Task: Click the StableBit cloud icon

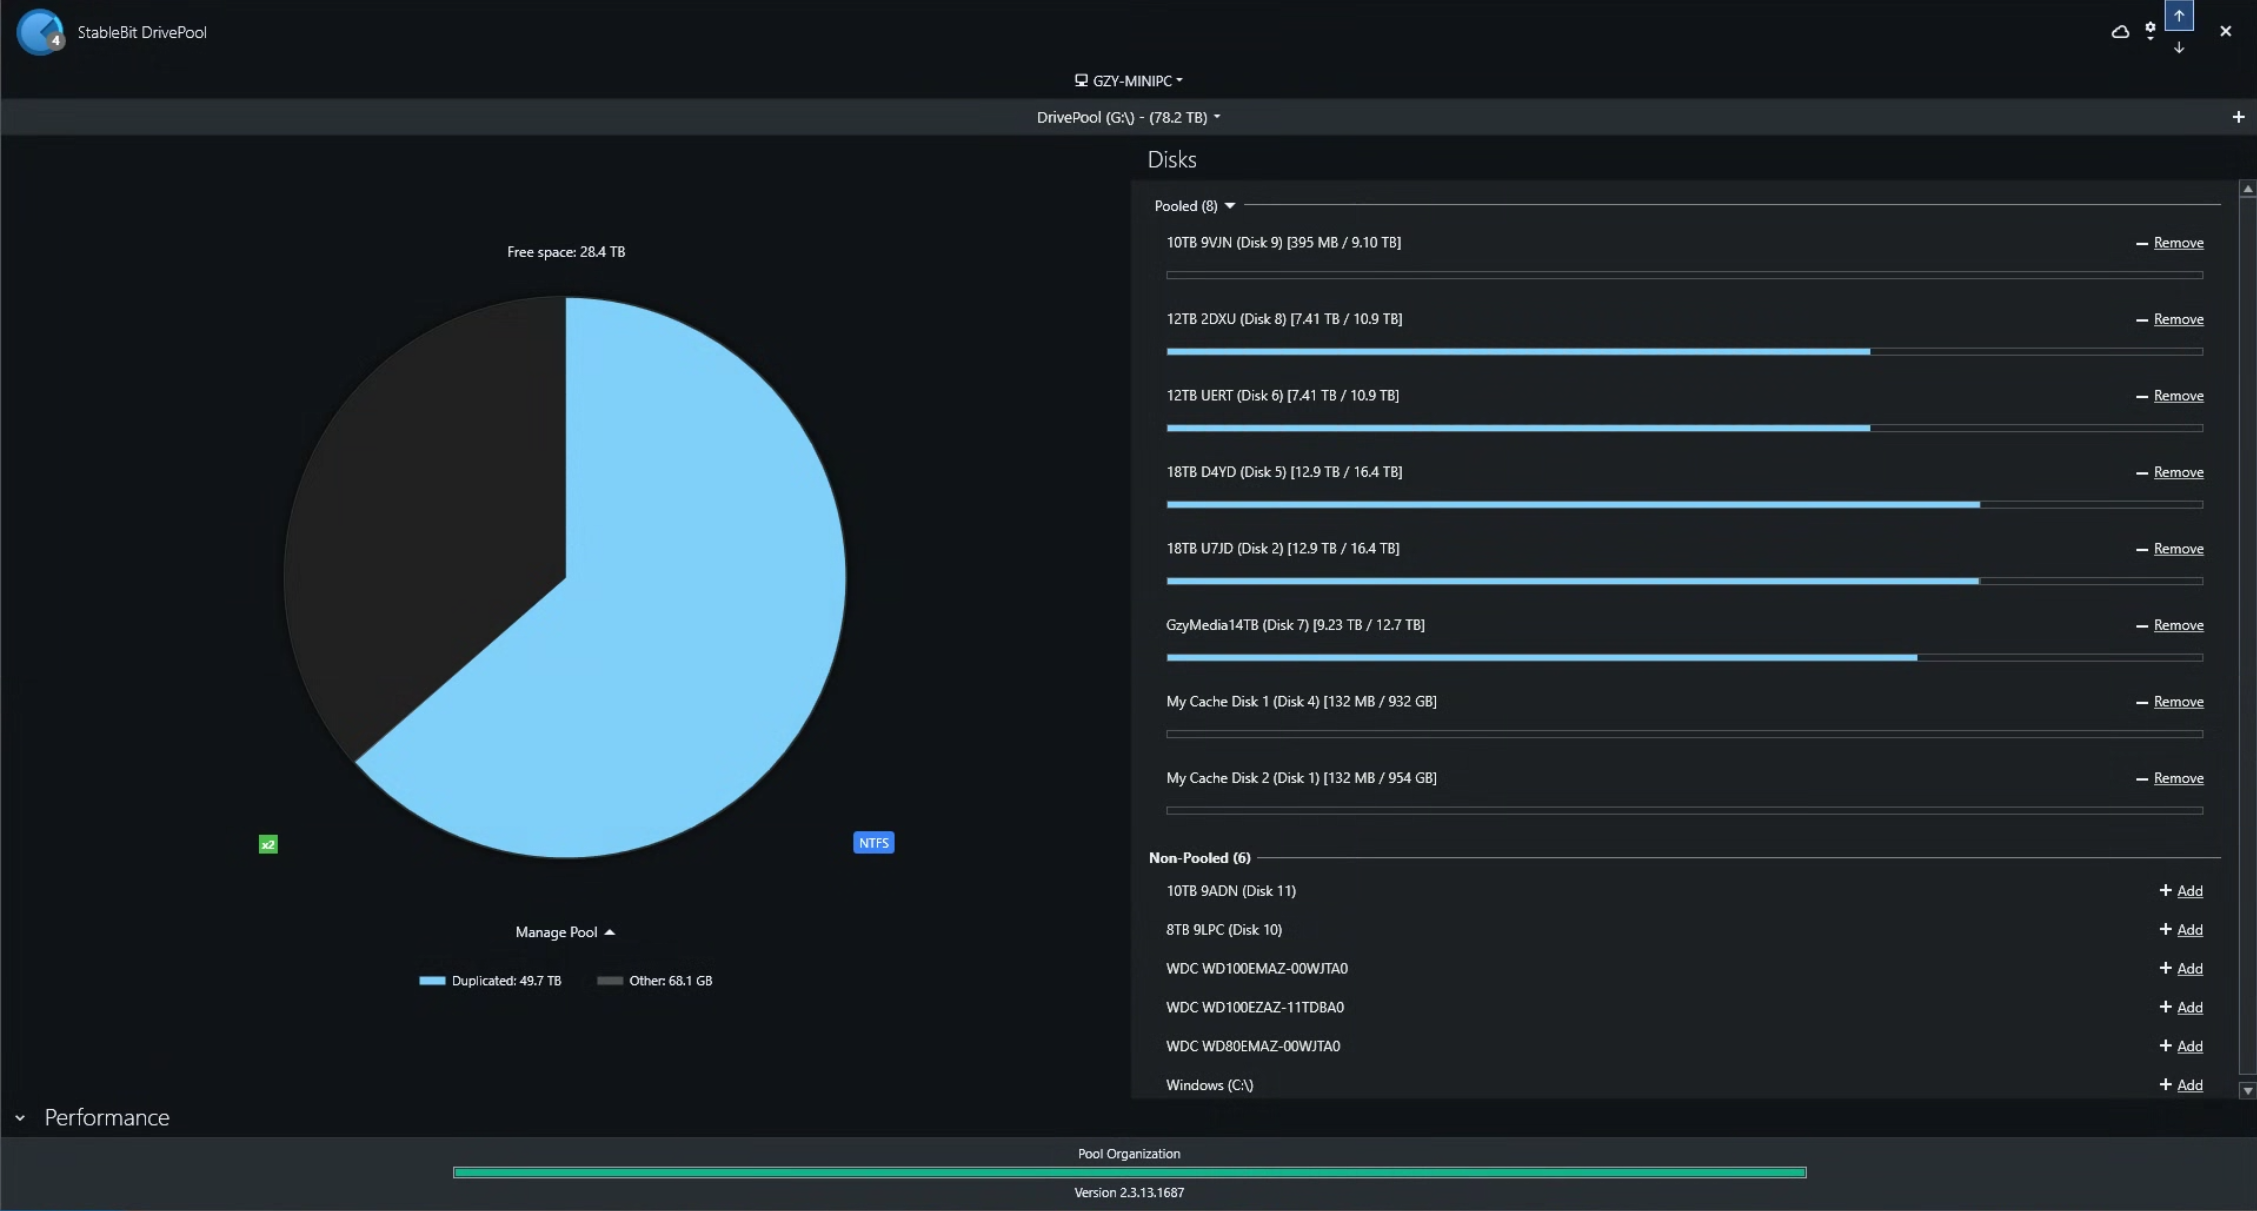Action: [2119, 32]
